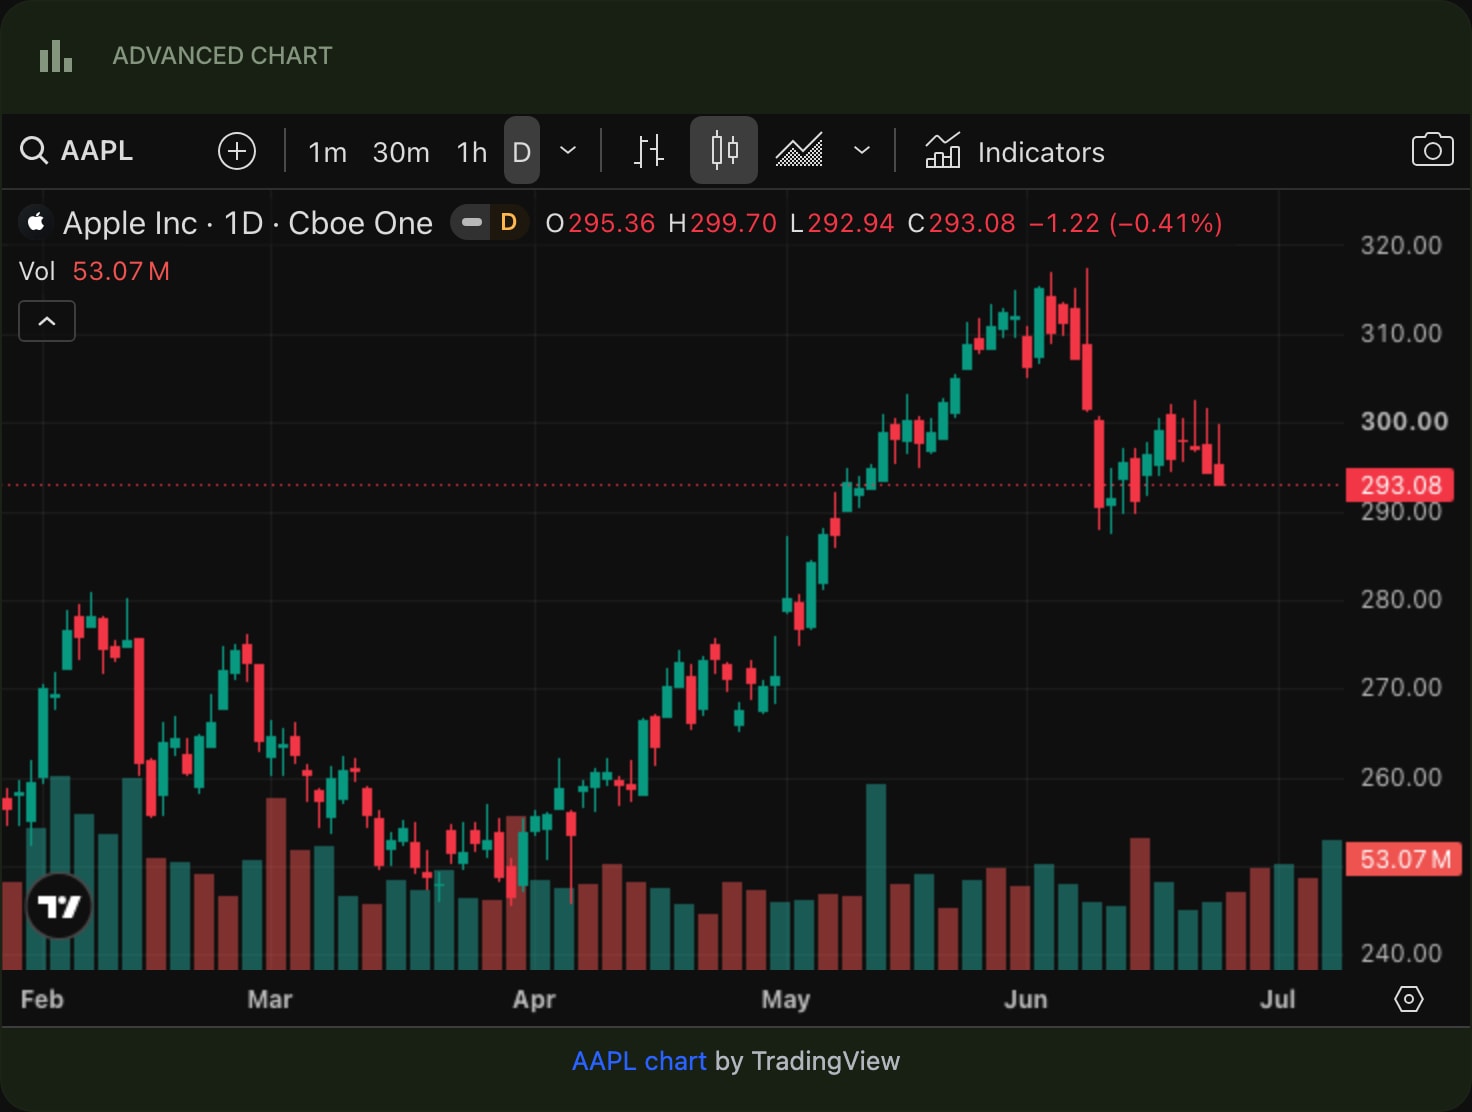
Task: Click the 260.00 price axis label
Action: point(1401,777)
